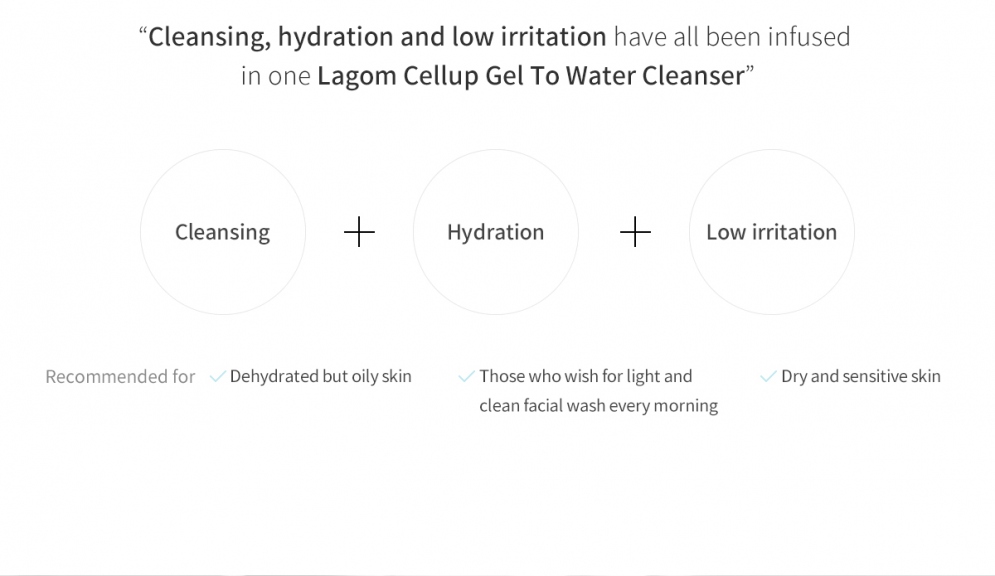Click the Low irritation label text
This screenshot has width=995, height=576.
tap(772, 232)
